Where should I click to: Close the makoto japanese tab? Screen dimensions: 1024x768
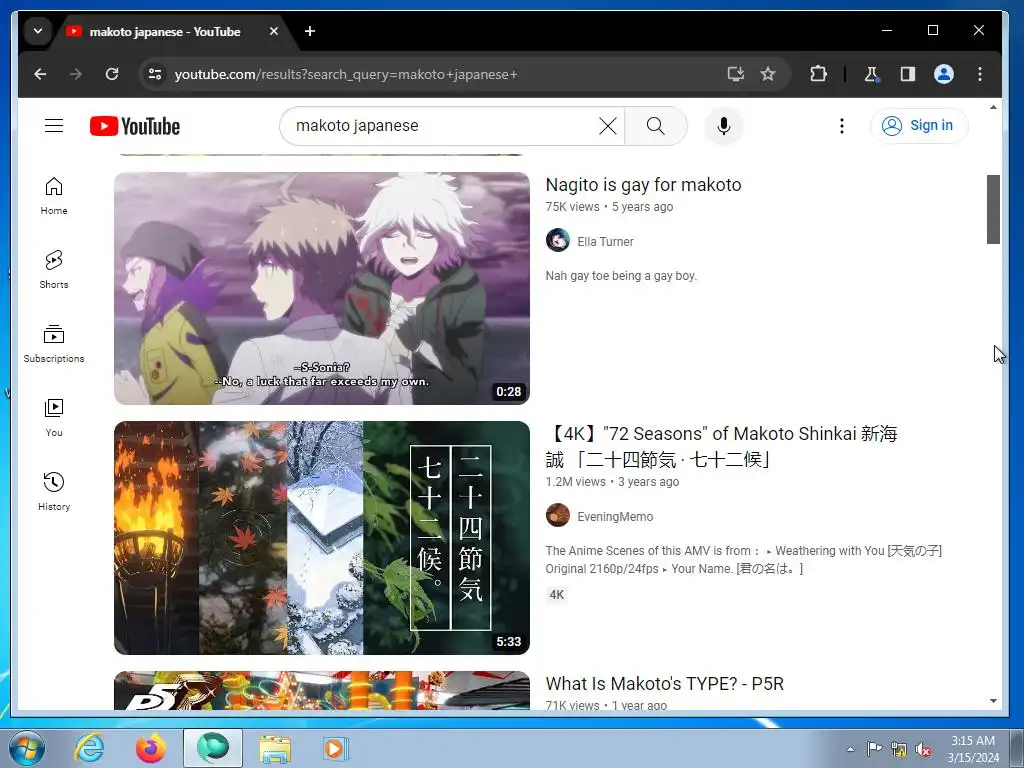tap(274, 31)
